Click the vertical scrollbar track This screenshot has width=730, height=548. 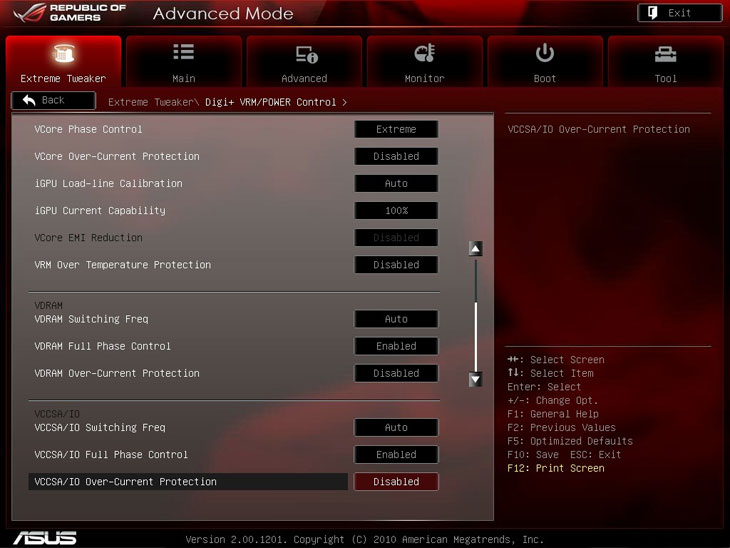[476, 310]
